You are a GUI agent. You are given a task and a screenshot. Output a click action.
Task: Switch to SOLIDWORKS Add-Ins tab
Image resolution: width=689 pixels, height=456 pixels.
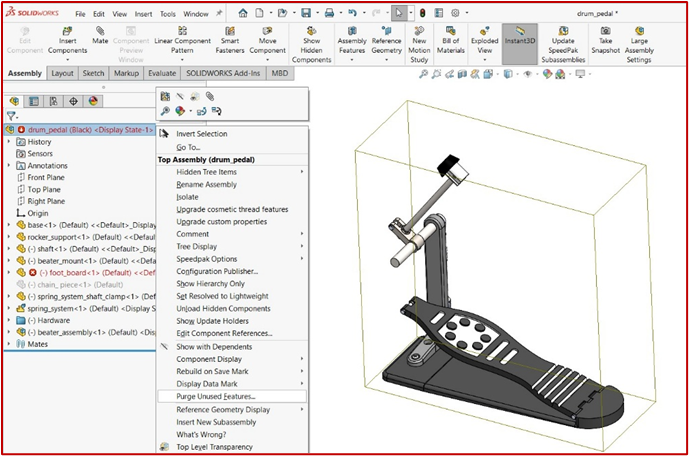pos(223,73)
